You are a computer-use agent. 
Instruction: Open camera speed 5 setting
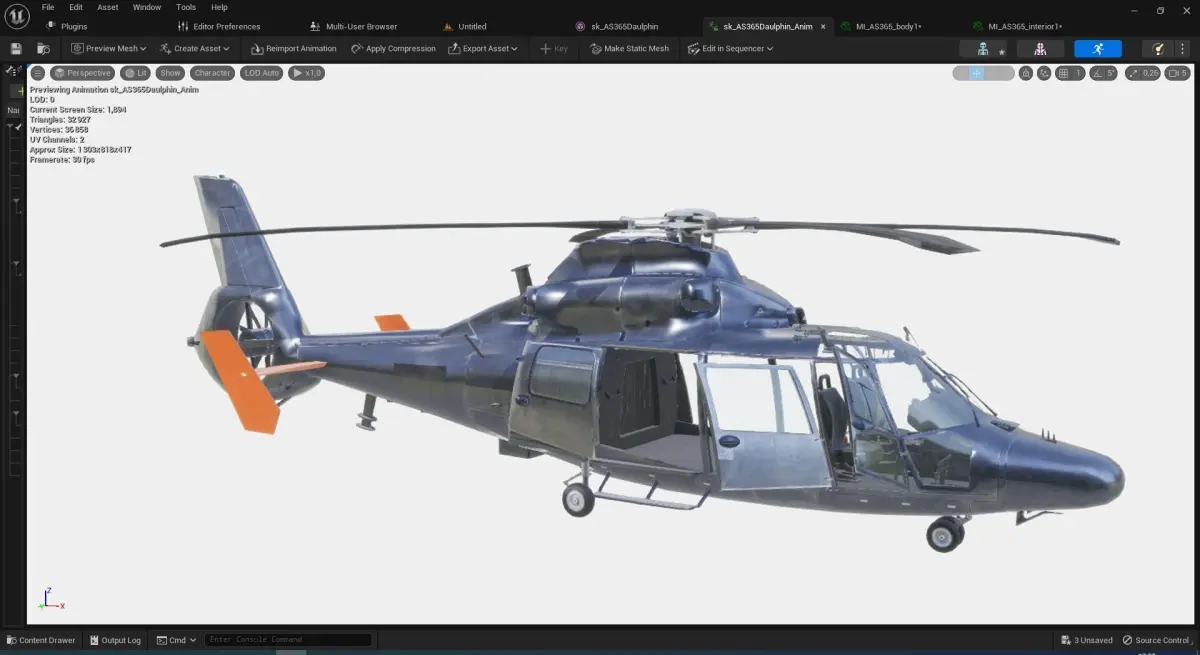(1178, 73)
